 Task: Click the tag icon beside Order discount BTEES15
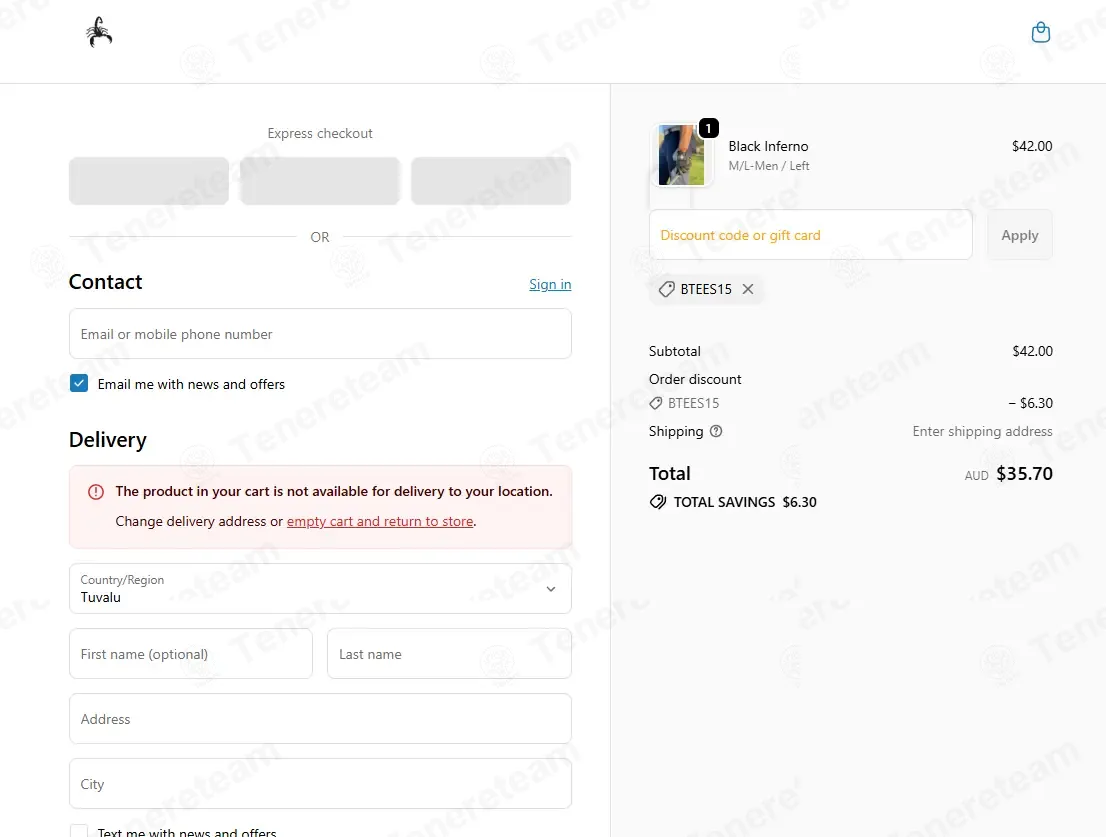656,403
